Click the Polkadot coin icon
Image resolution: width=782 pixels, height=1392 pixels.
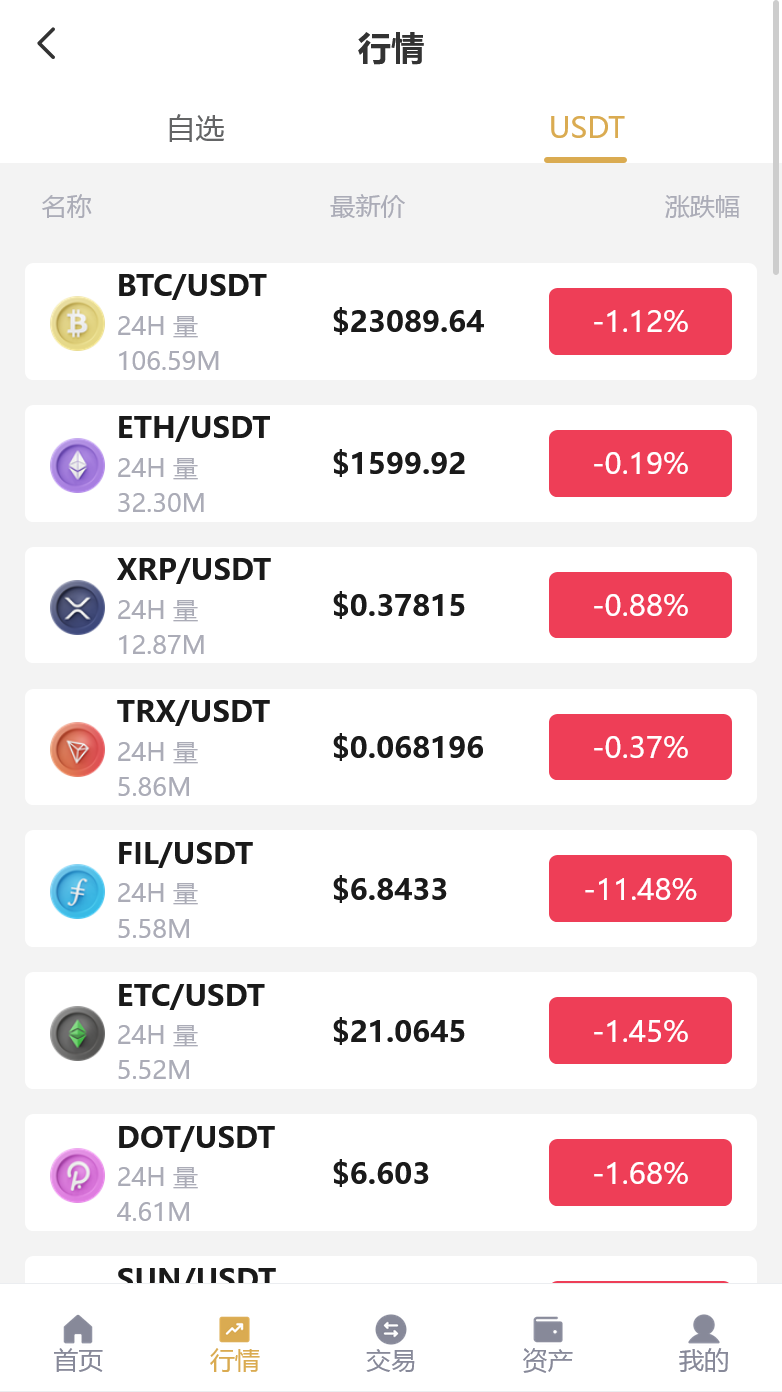pyautogui.click(x=77, y=1175)
